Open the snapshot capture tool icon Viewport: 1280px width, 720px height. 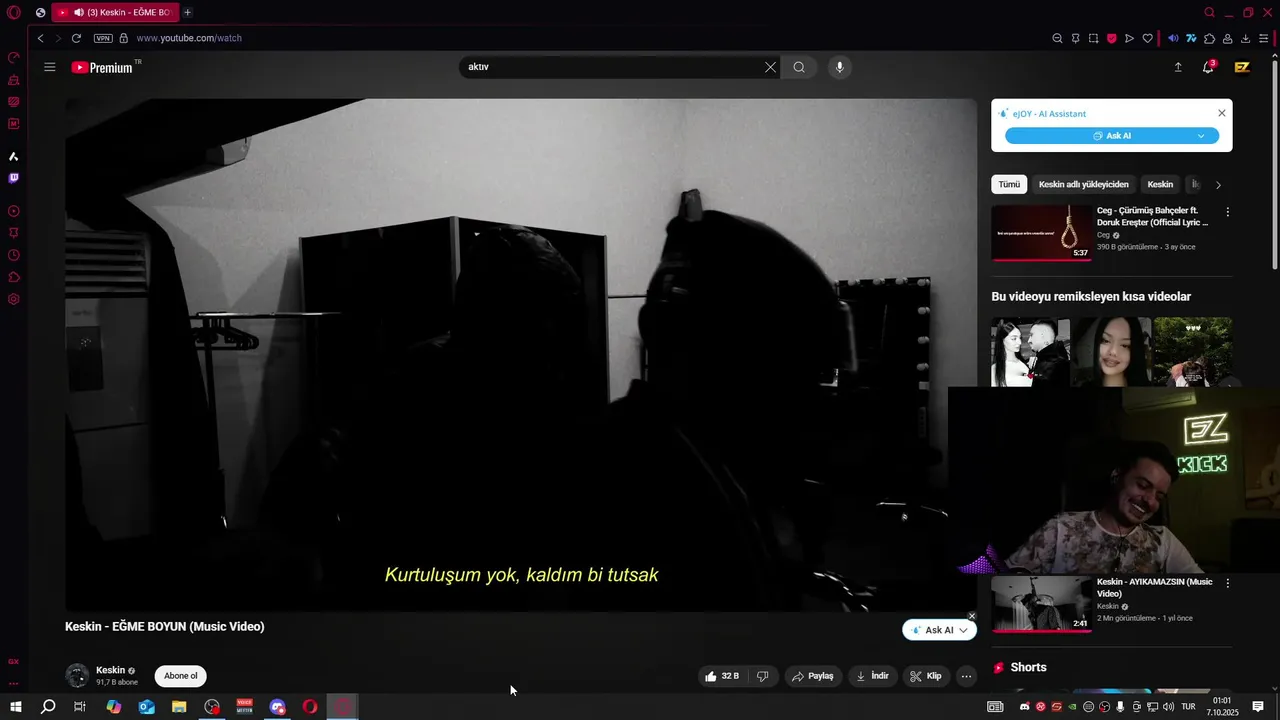point(1093,38)
